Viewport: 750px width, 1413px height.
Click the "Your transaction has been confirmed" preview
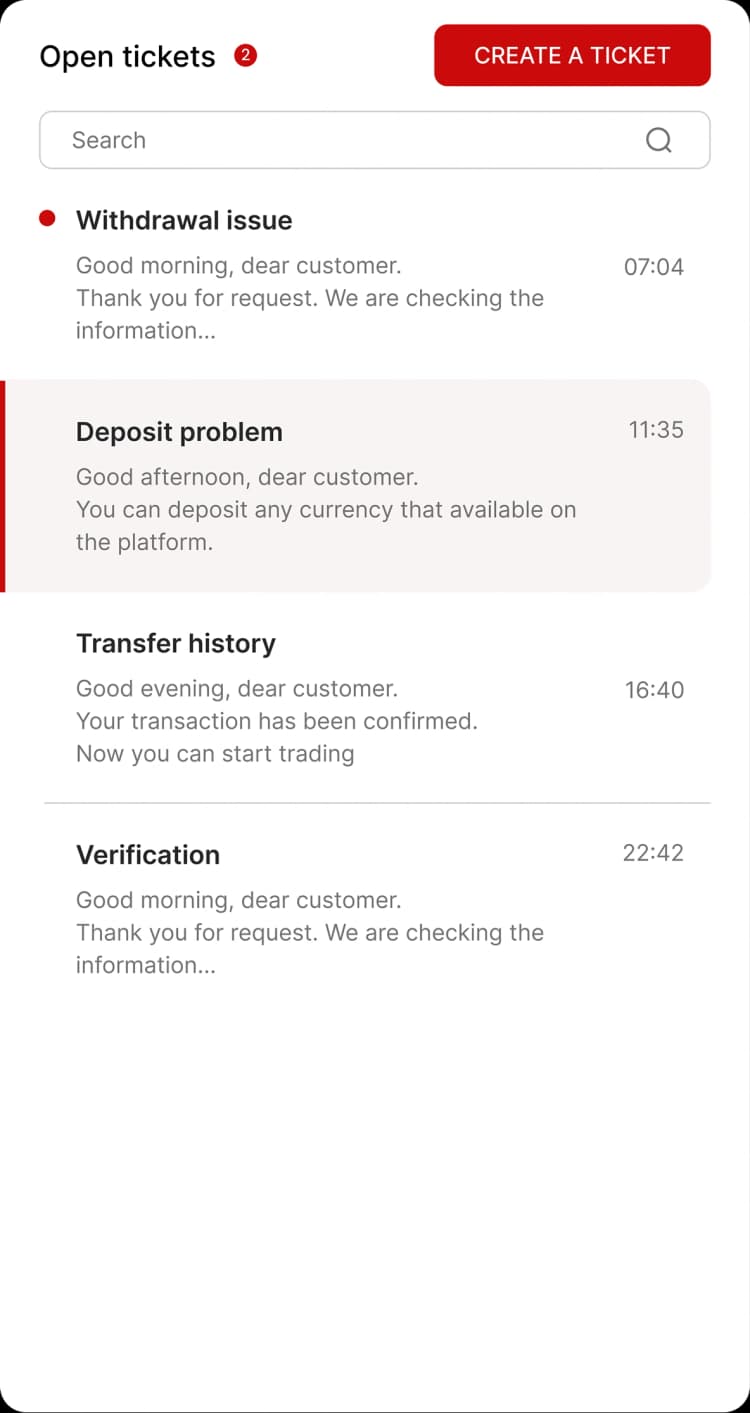(277, 721)
